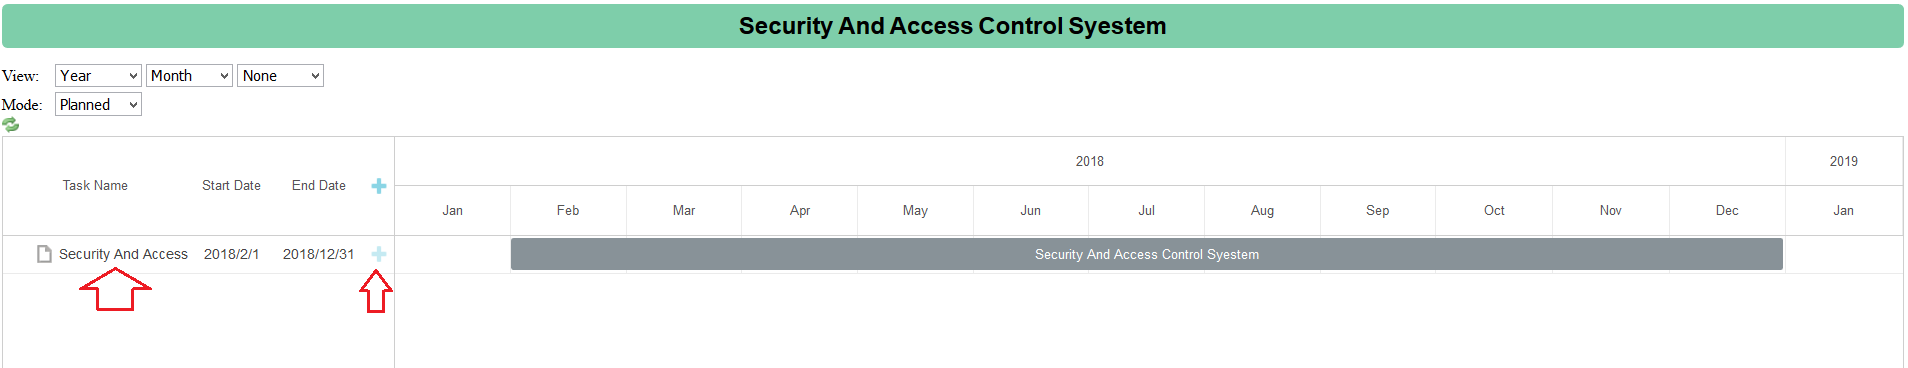Viewport: 1908px width, 368px height.
Task: Open the Month view dropdown
Action: click(x=190, y=76)
